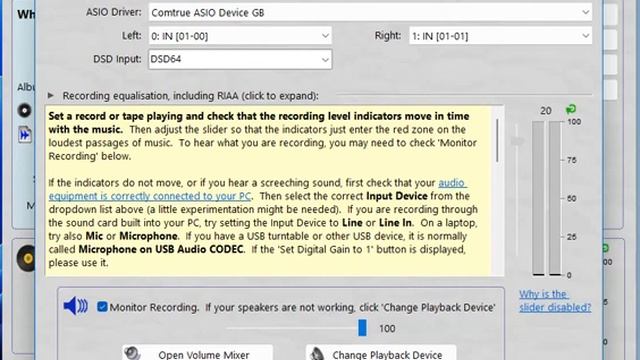Click the speaker icon on Change Playback Device
Viewport: 640px width, 360px height.
coord(316,353)
